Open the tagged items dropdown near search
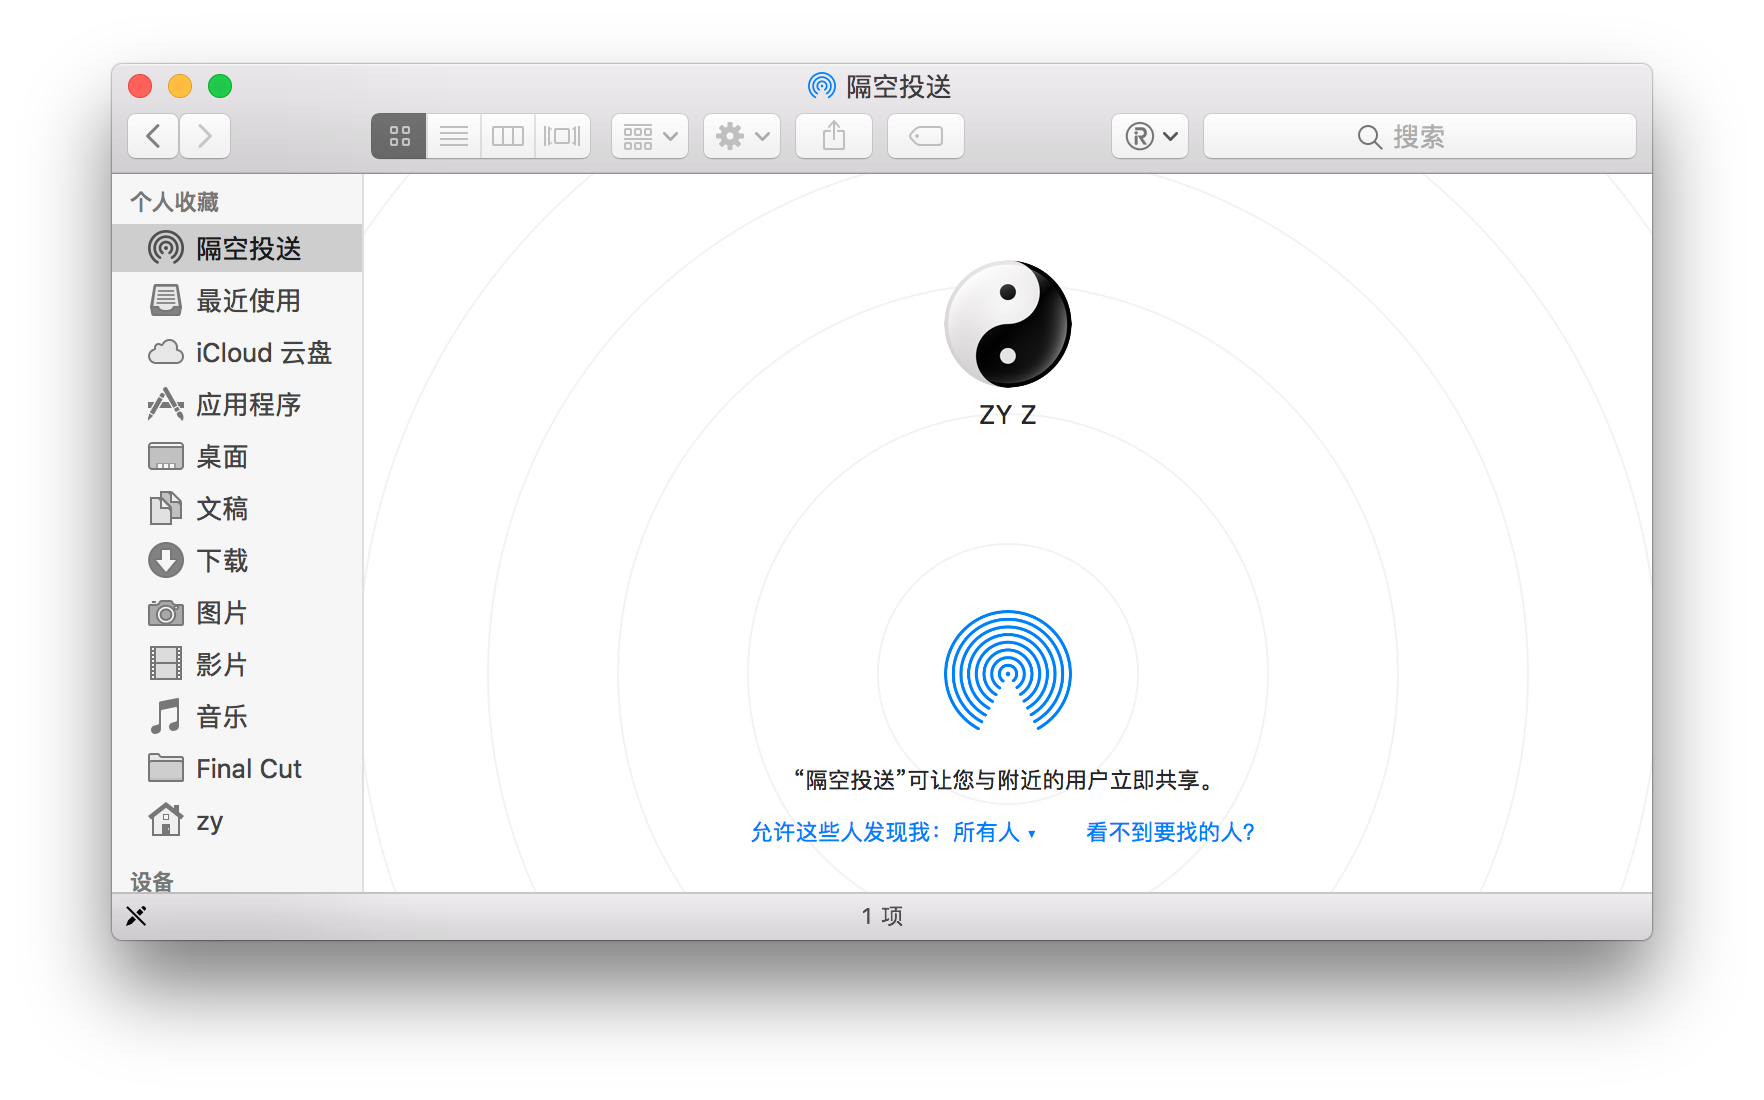The width and height of the screenshot is (1764, 1100). (x=1150, y=136)
